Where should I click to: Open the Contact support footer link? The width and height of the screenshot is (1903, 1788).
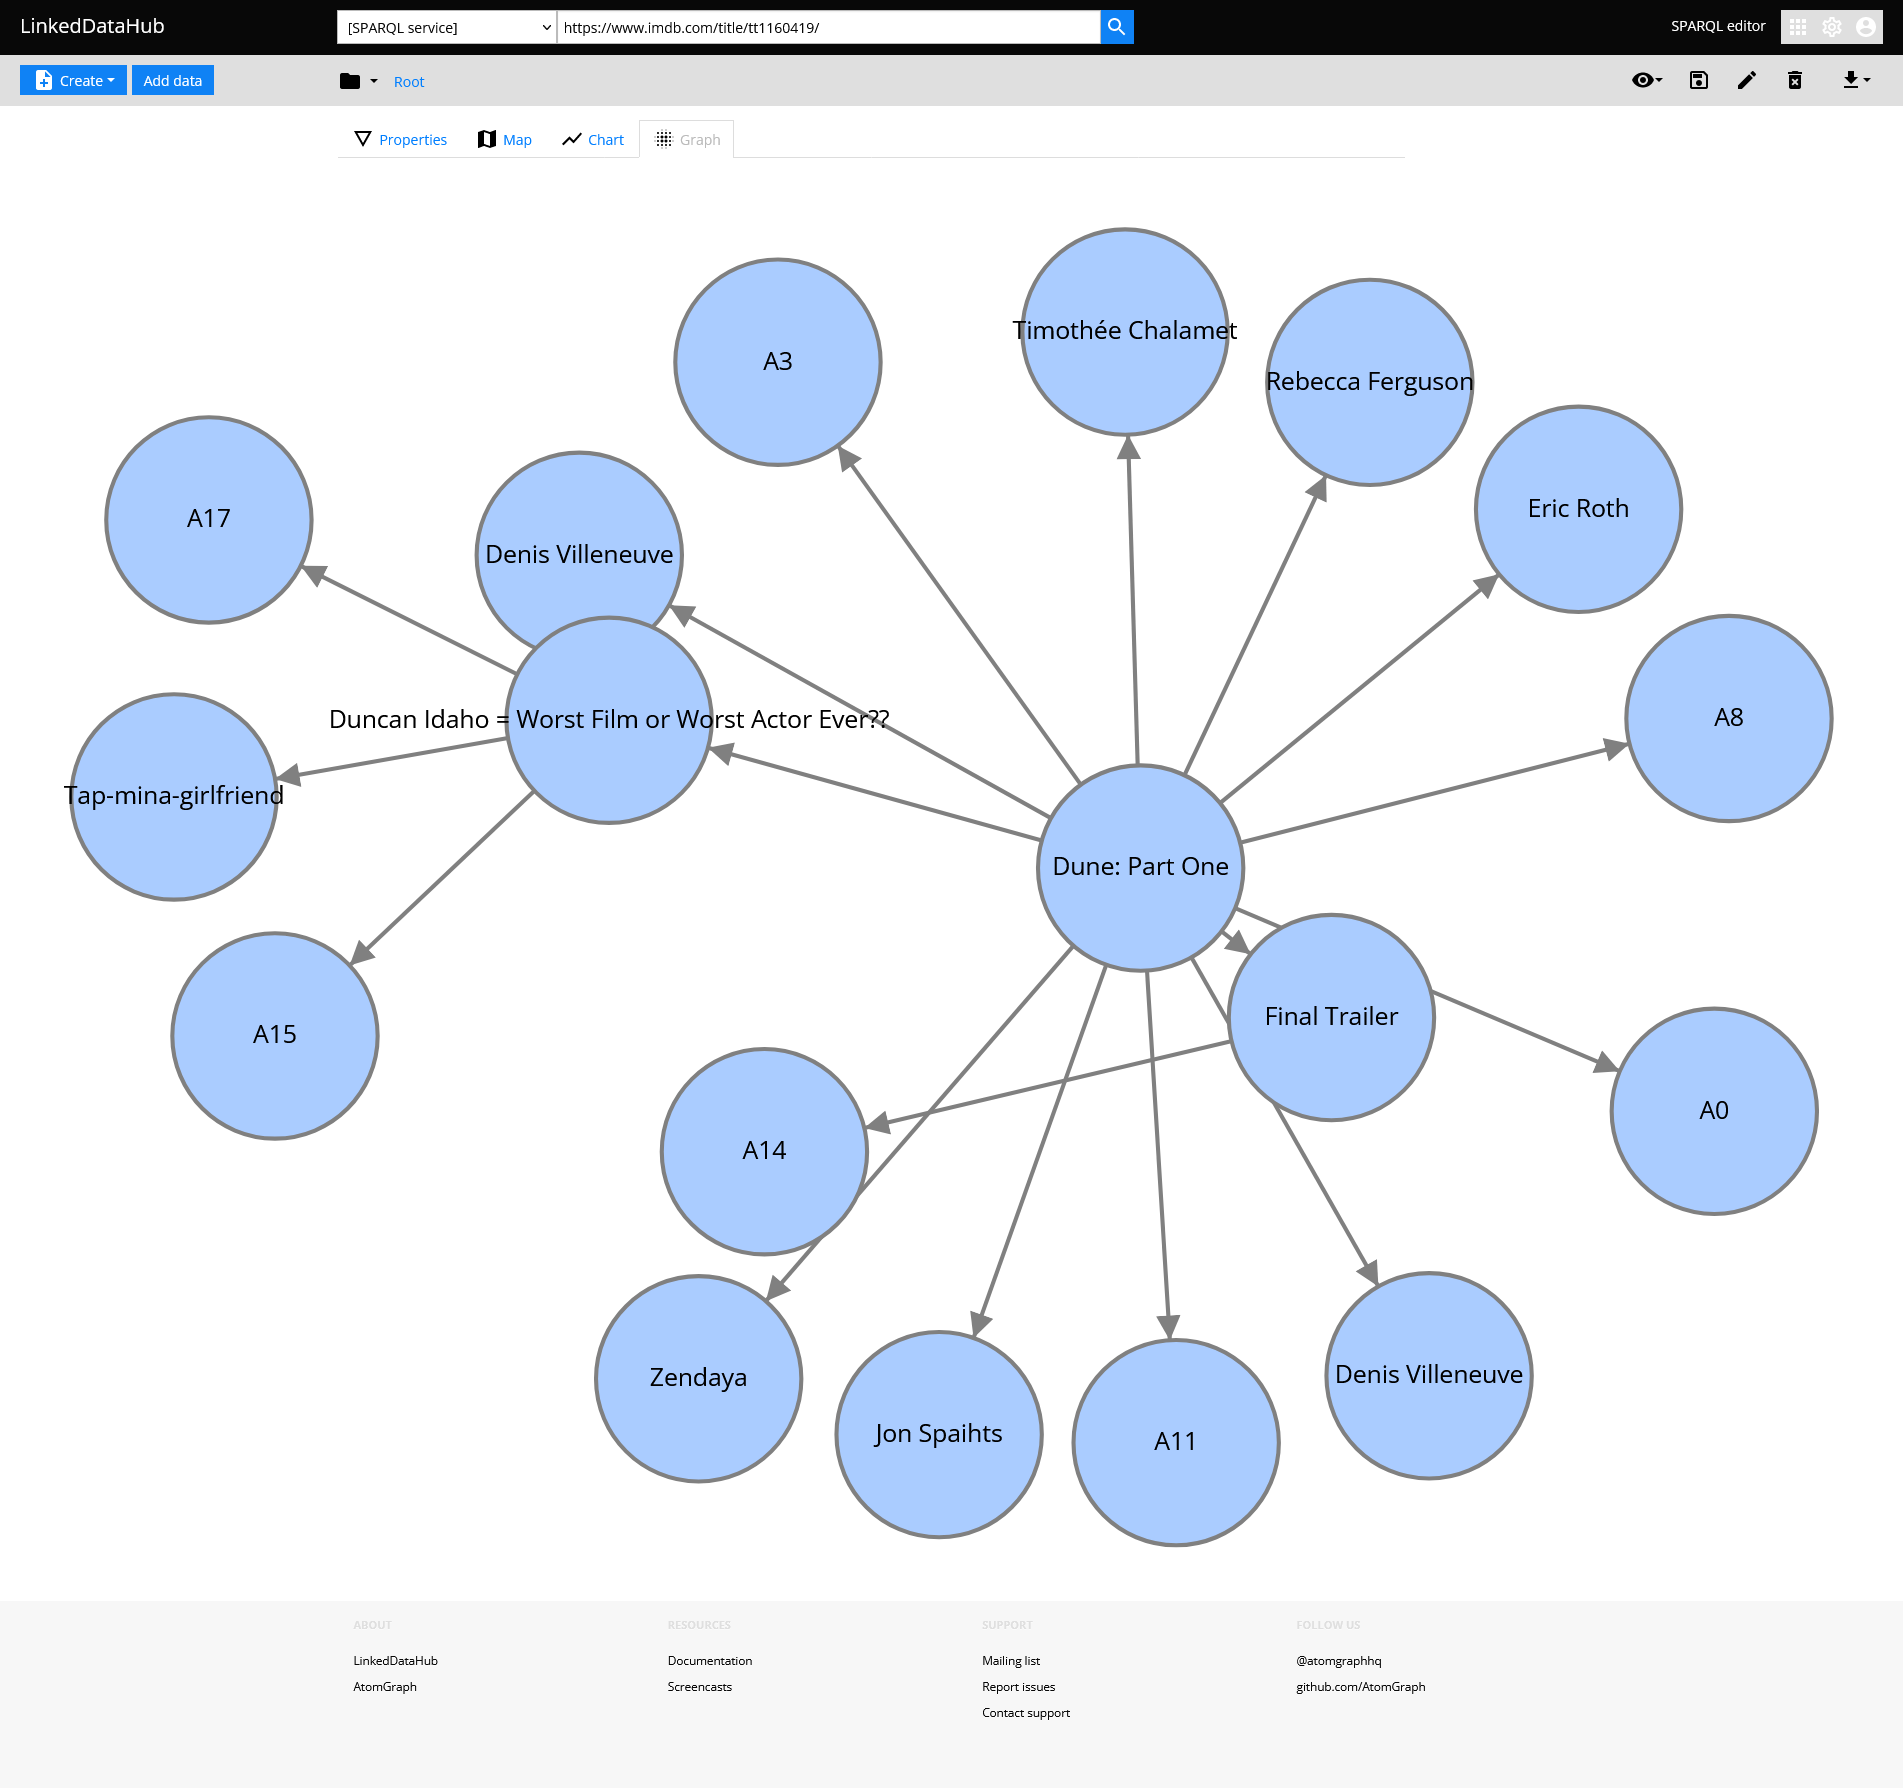tap(1026, 1713)
